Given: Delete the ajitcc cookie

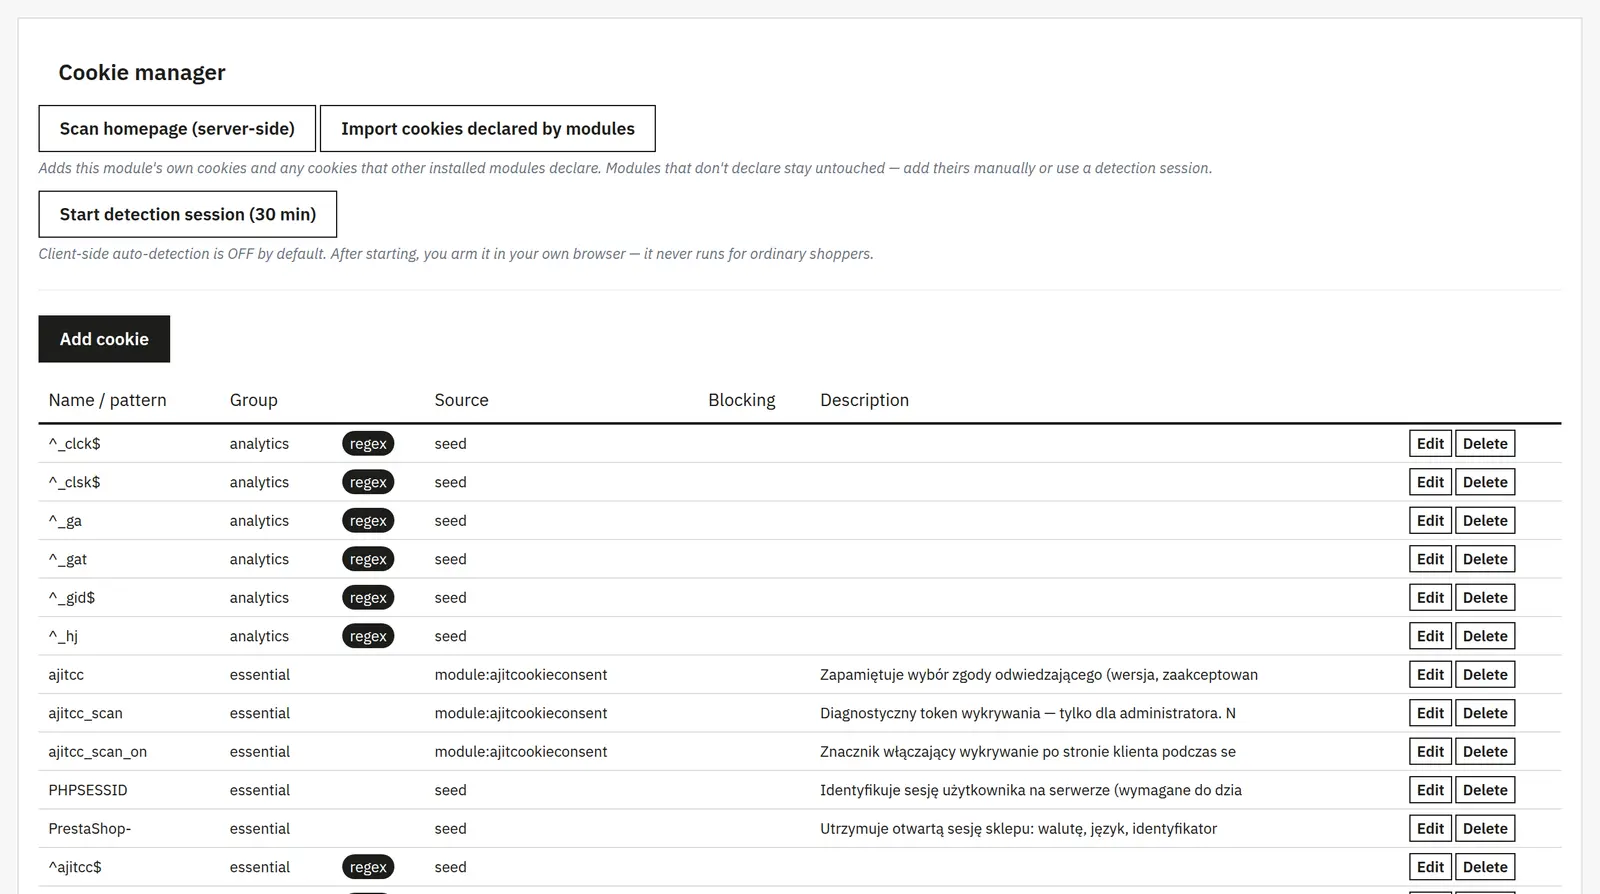Looking at the screenshot, I should [1485, 675].
